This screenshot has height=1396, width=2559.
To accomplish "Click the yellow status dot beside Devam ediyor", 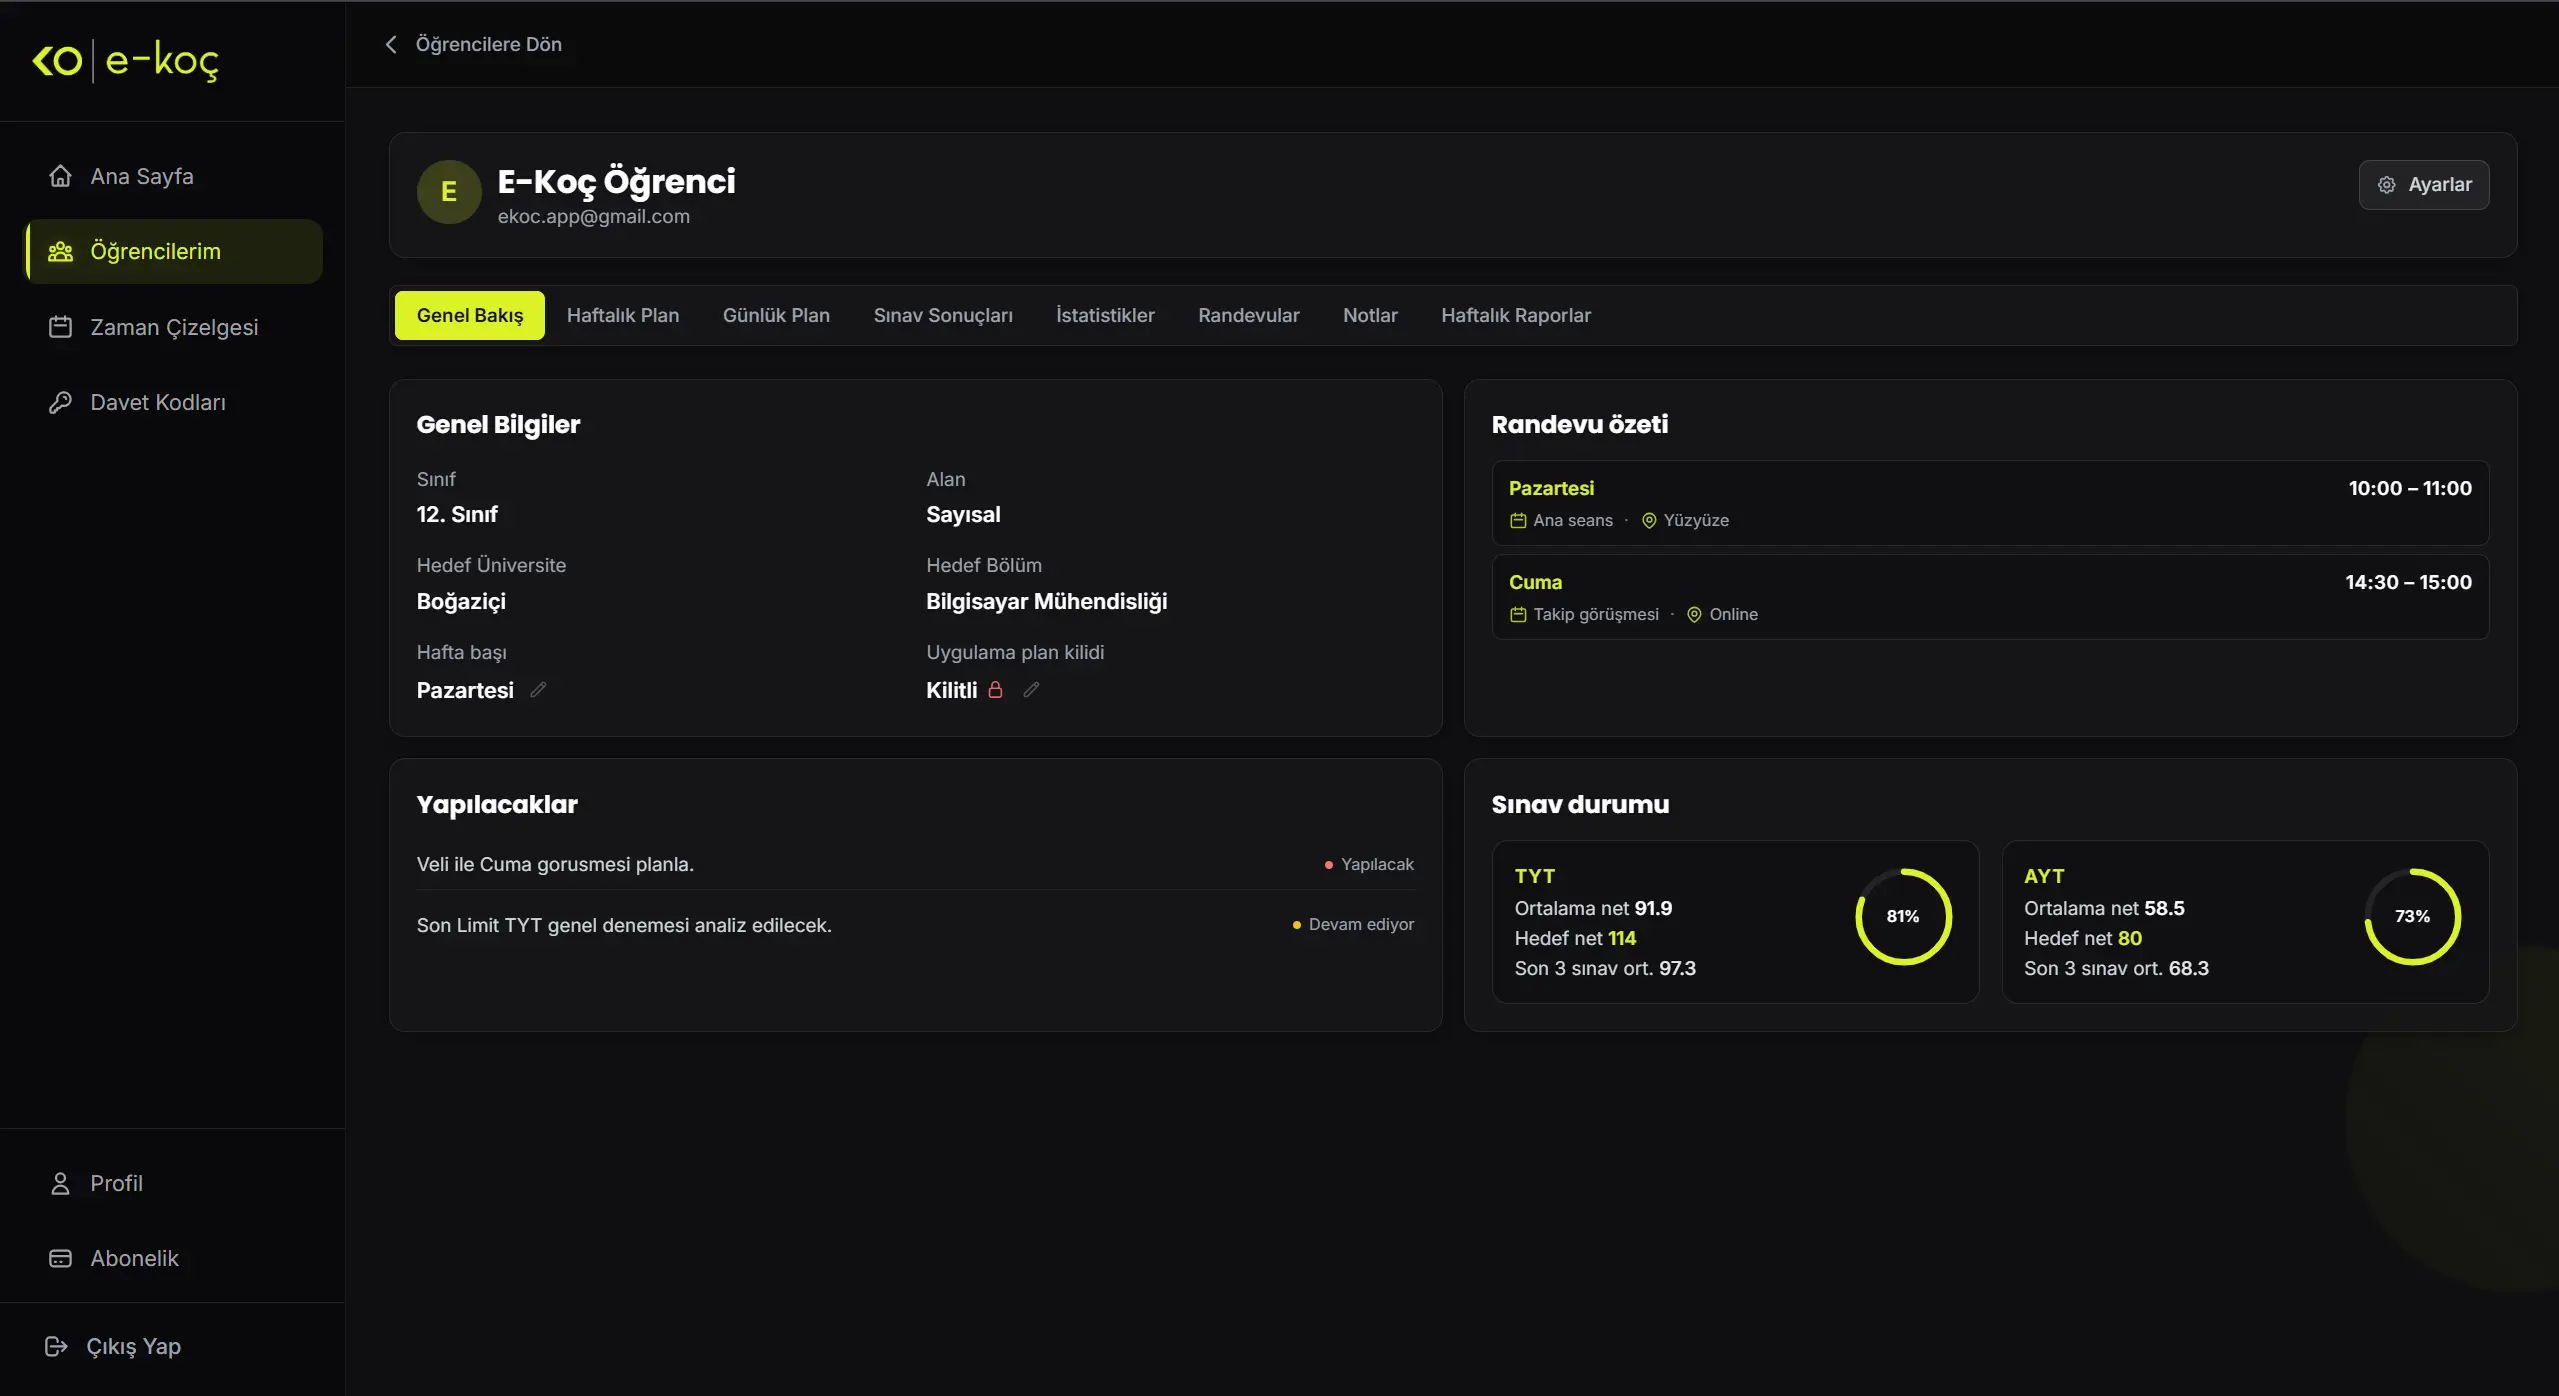I will pos(1296,925).
